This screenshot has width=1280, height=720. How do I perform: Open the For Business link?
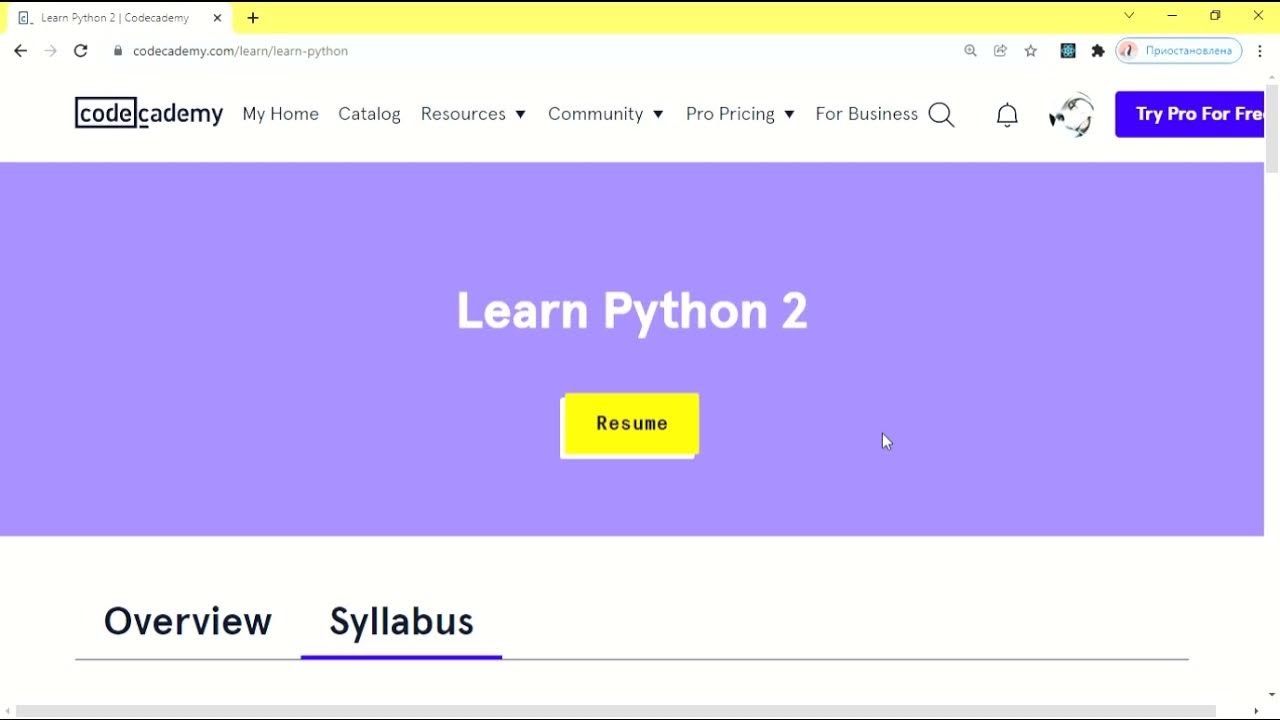[866, 114]
